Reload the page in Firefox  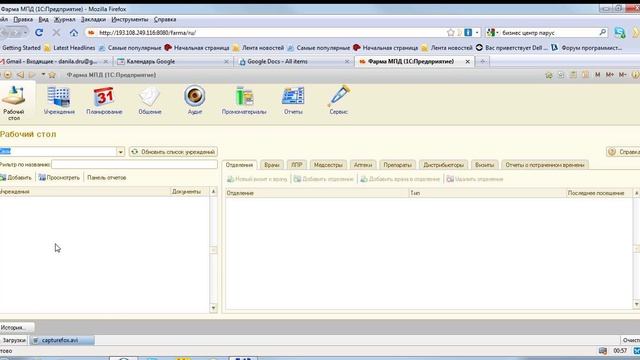[39, 32]
